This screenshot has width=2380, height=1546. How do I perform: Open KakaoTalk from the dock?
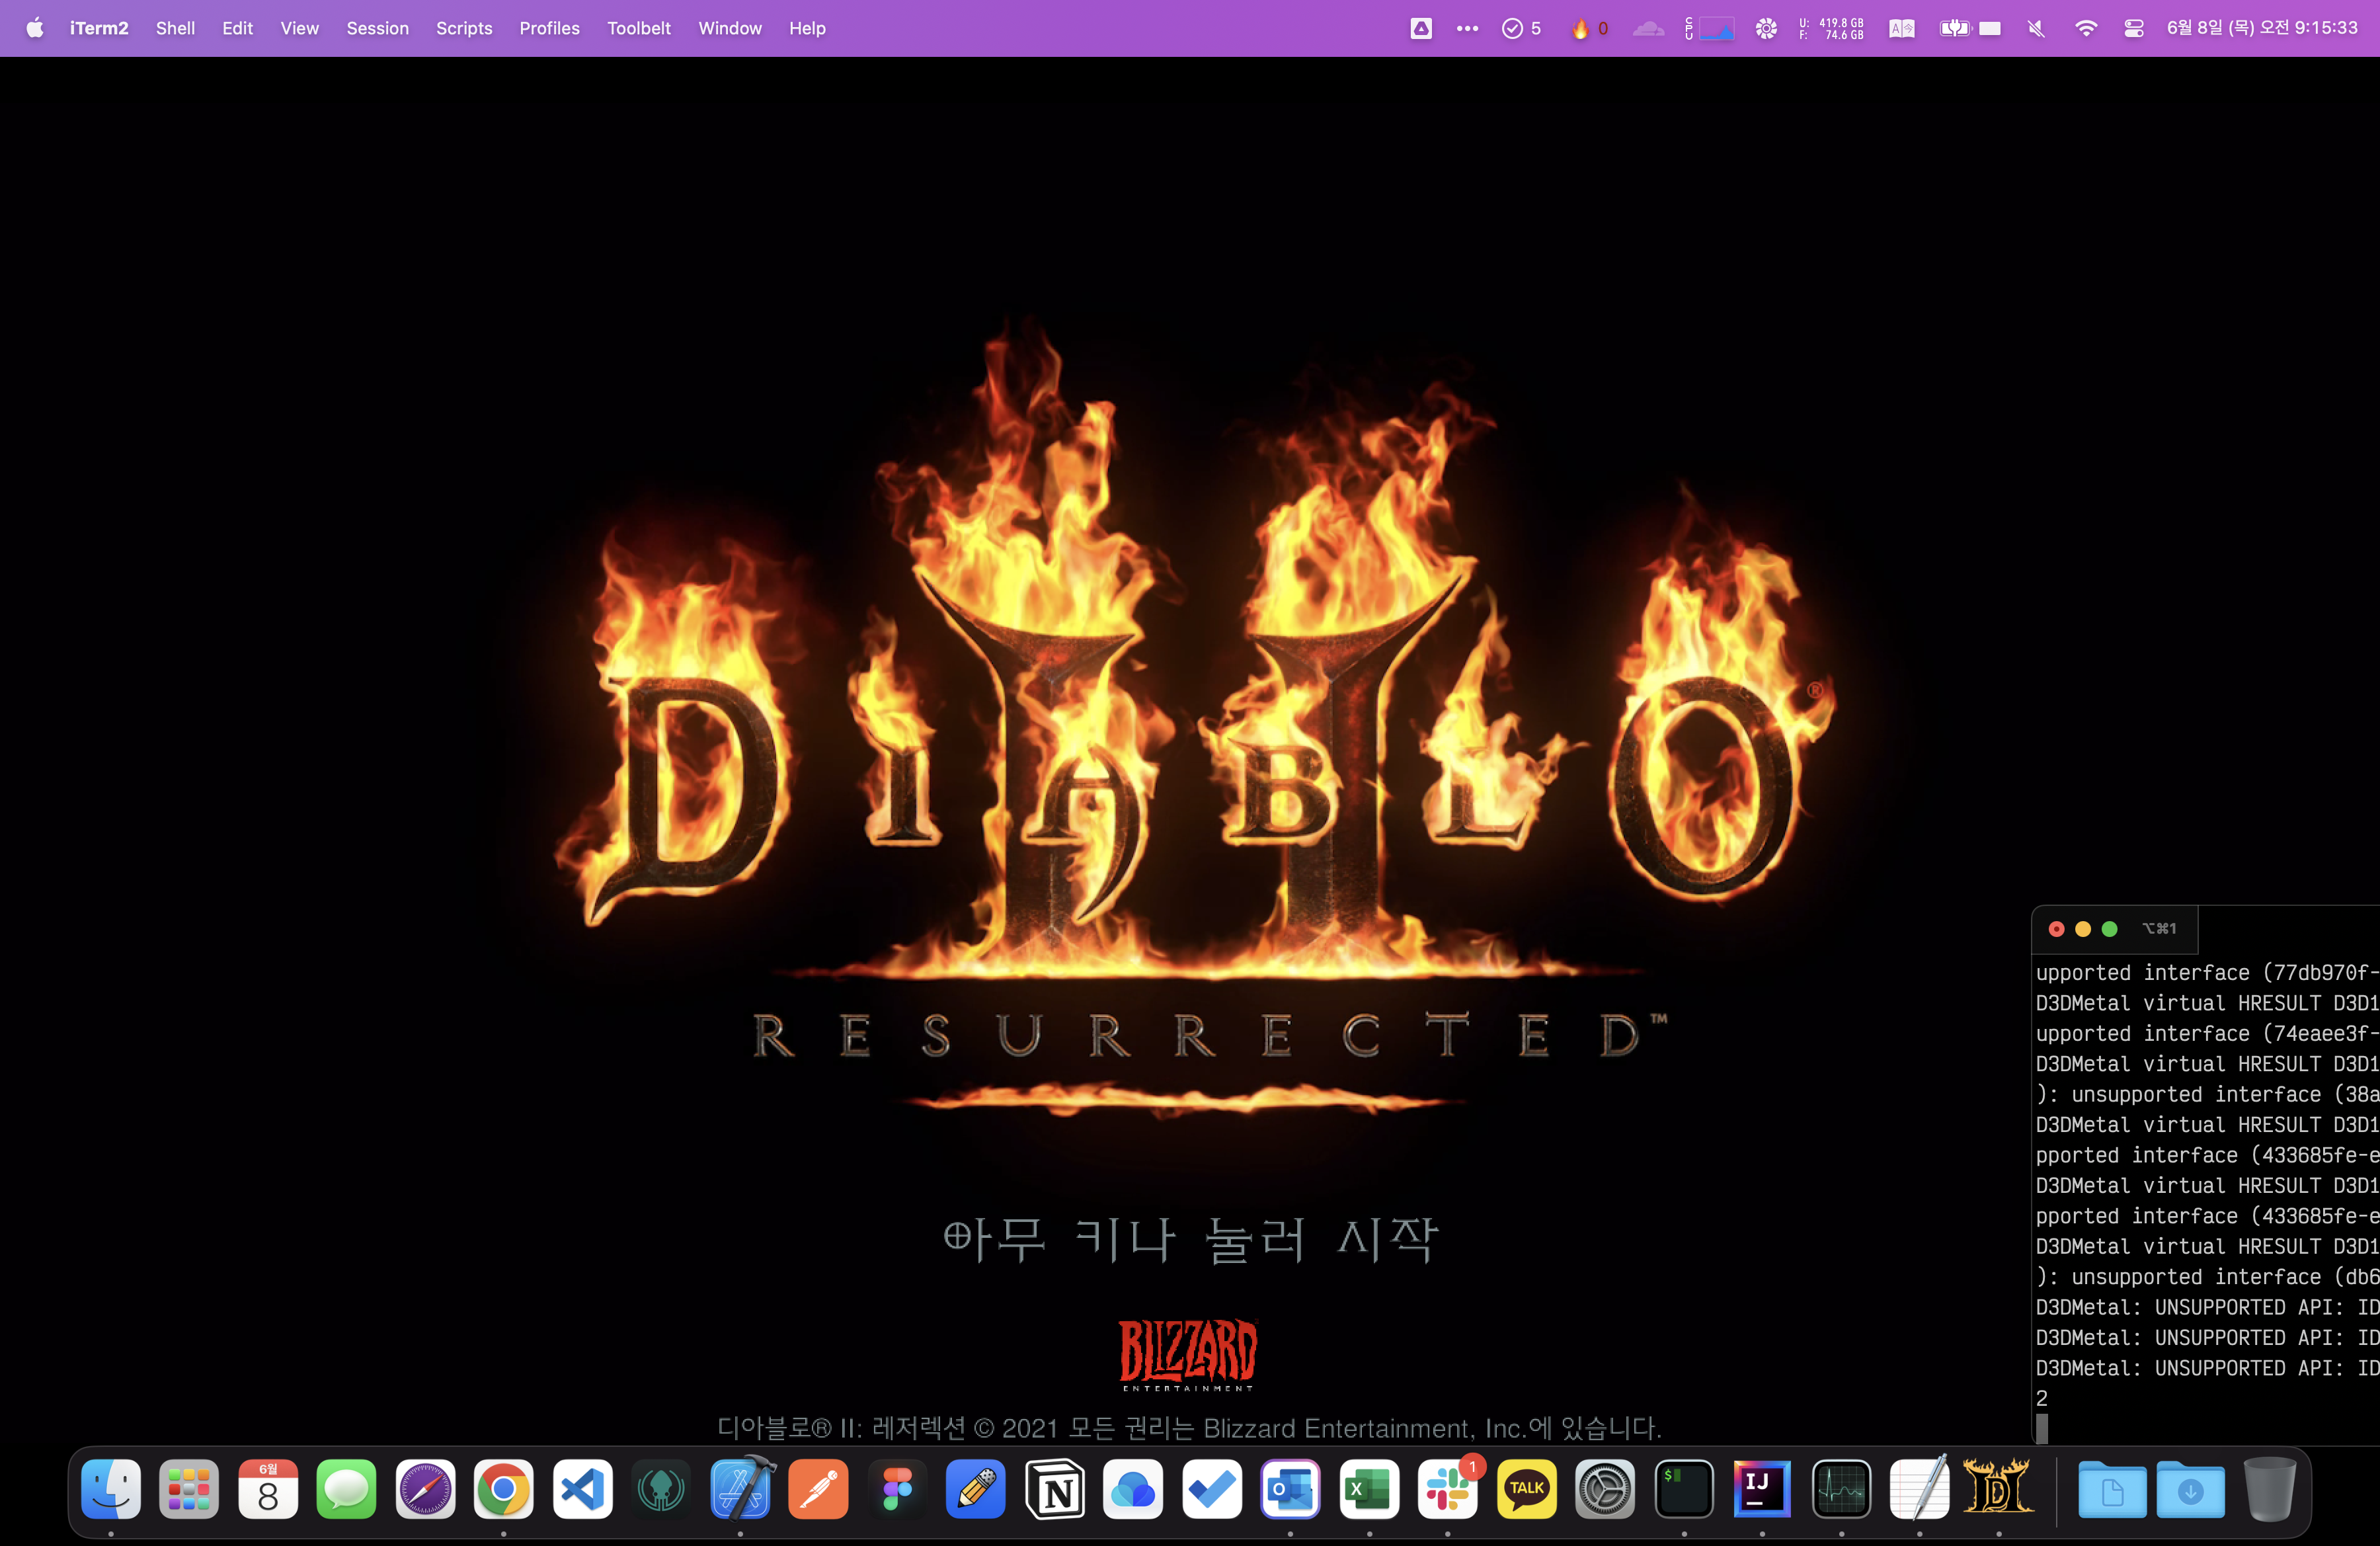coord(1526,1488)
